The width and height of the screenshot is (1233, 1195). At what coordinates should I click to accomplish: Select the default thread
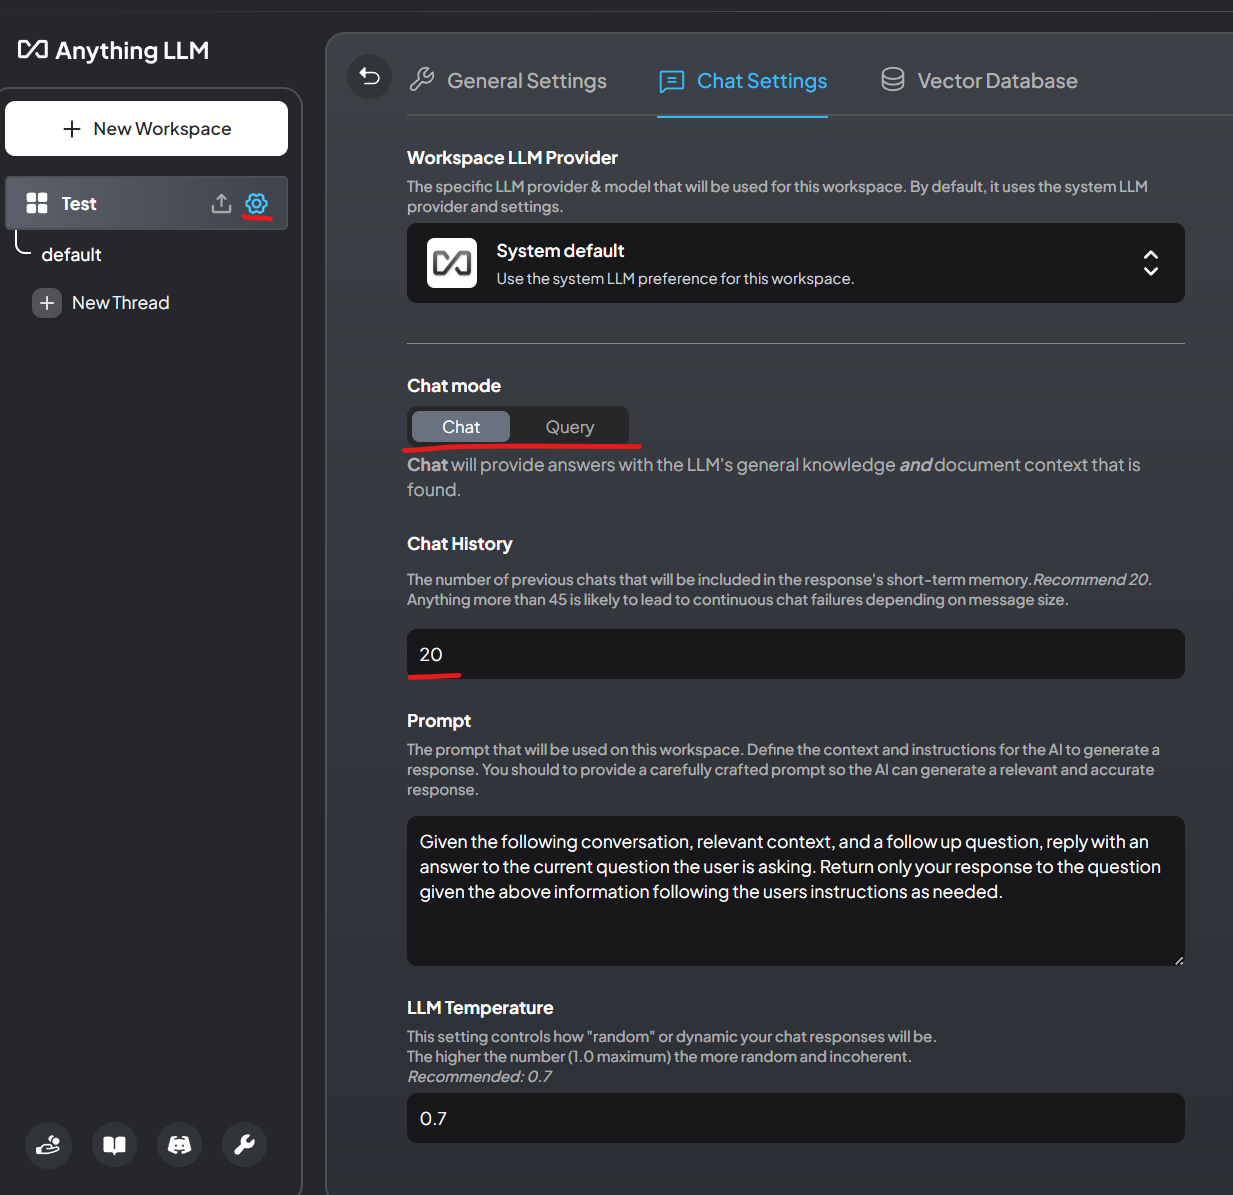71,255
